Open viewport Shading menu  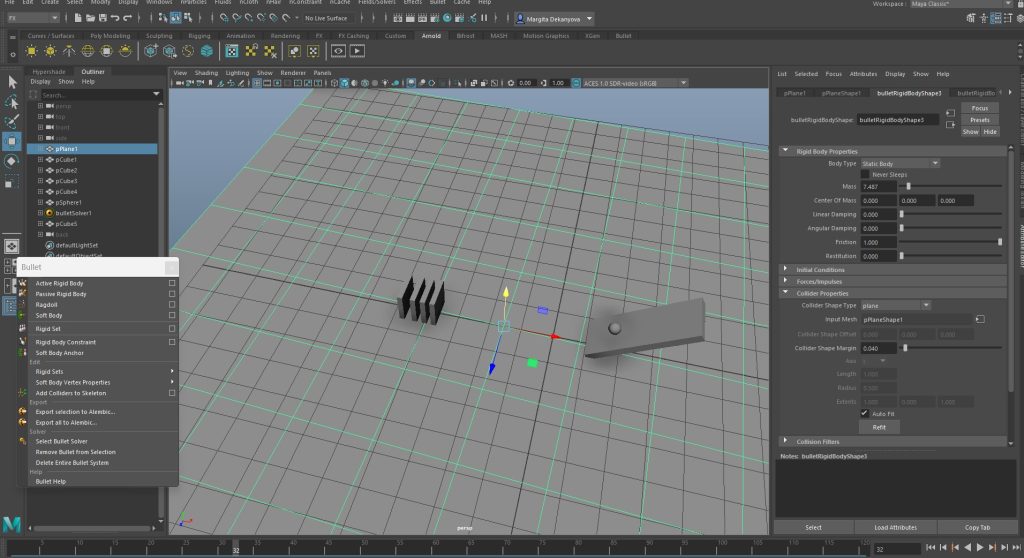pos(206,73)
